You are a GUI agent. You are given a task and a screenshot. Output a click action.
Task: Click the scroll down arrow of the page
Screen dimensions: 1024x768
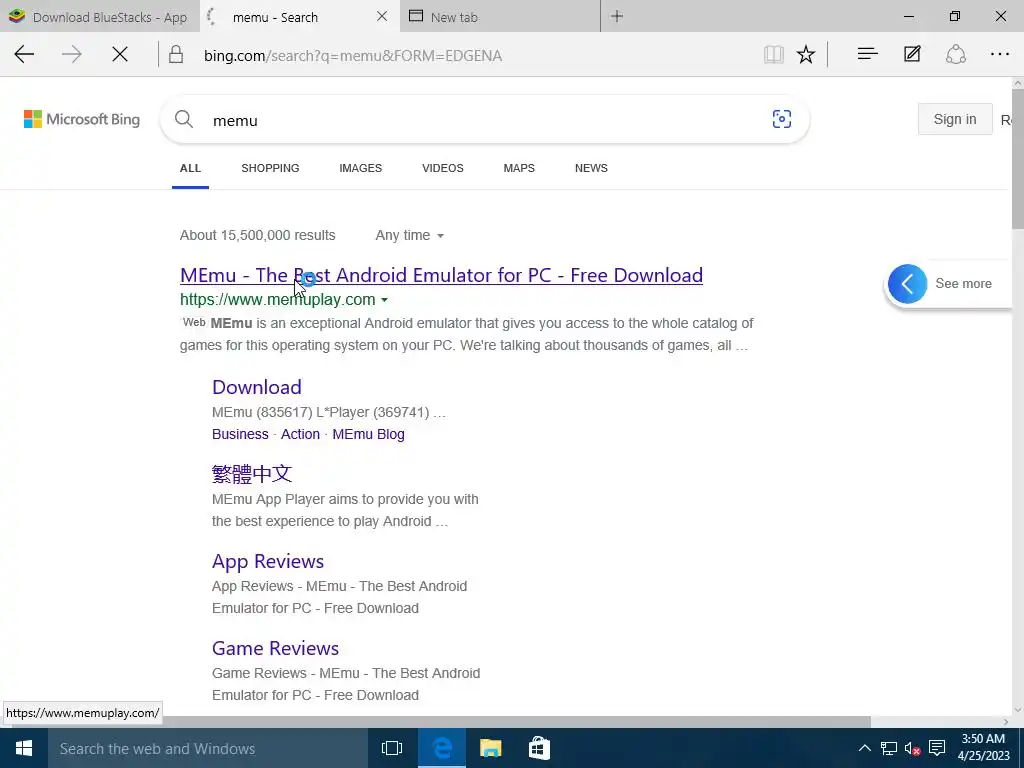click(x=1017, y=711)
